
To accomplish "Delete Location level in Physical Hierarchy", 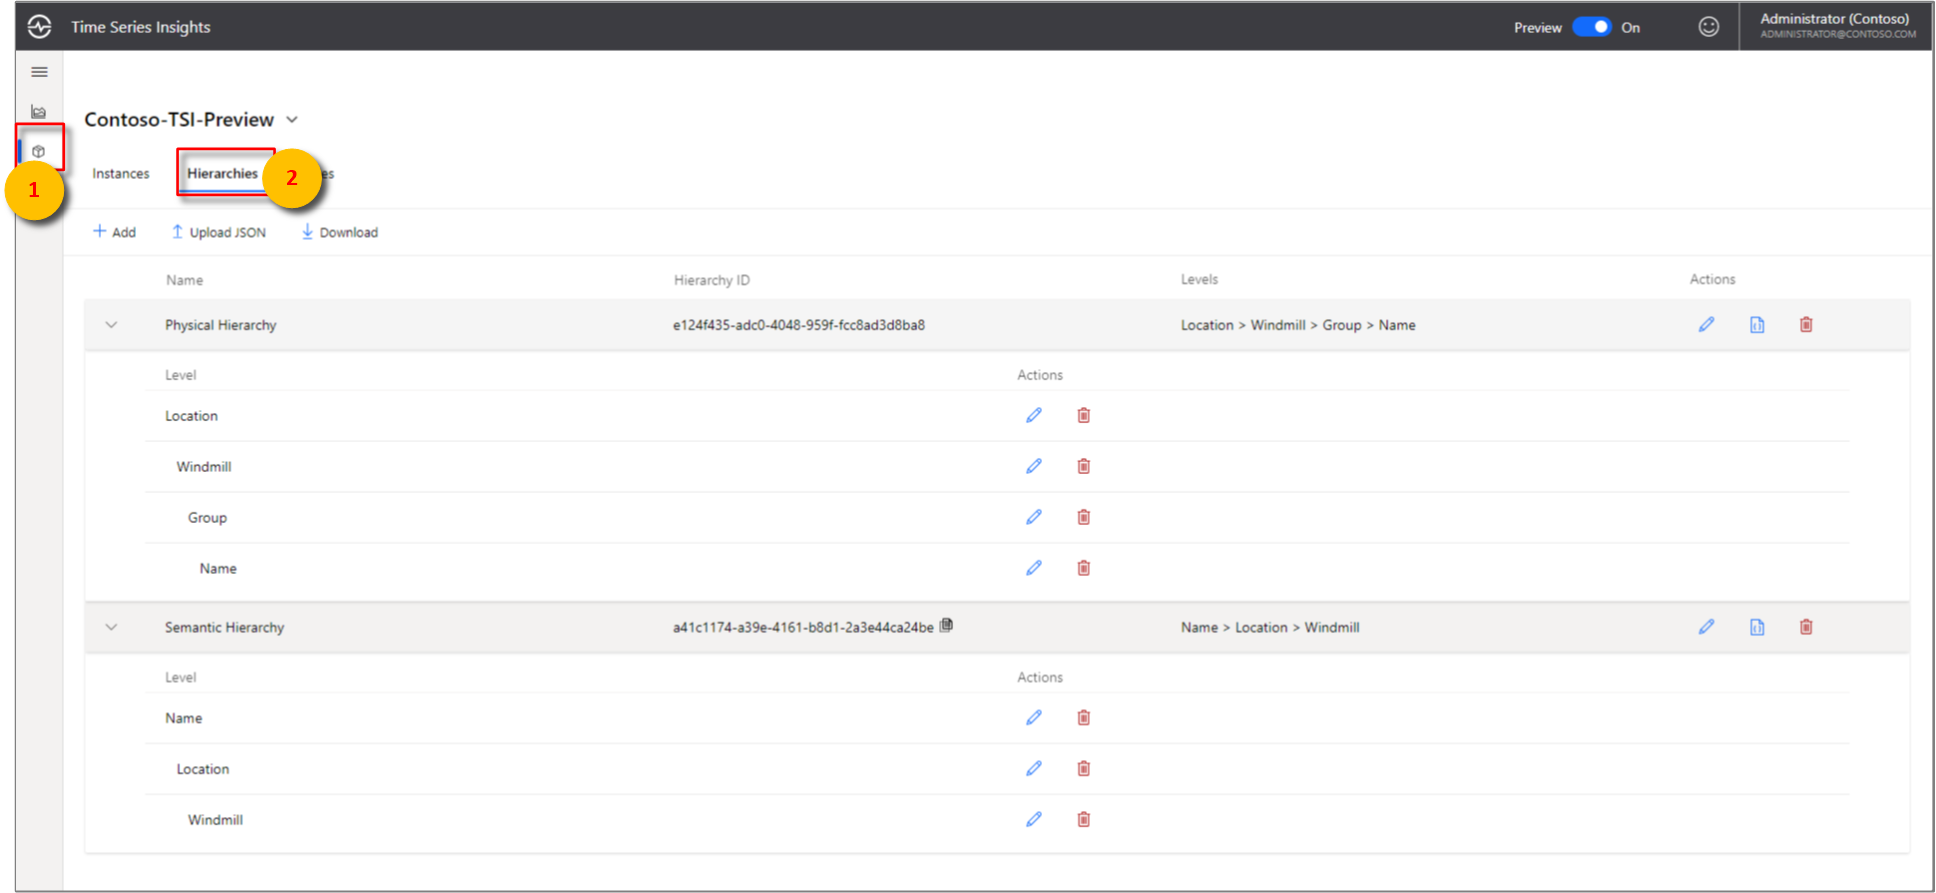I will [x=1084, y=415].
